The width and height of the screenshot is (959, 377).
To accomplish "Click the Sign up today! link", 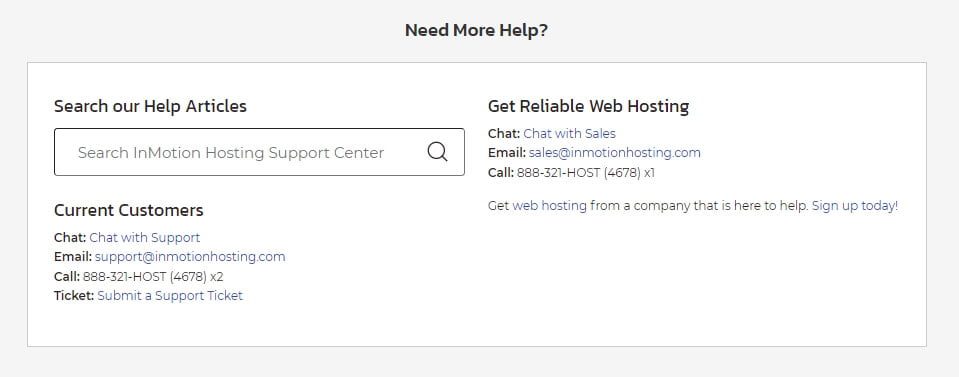I will click(x=855, y=206).
